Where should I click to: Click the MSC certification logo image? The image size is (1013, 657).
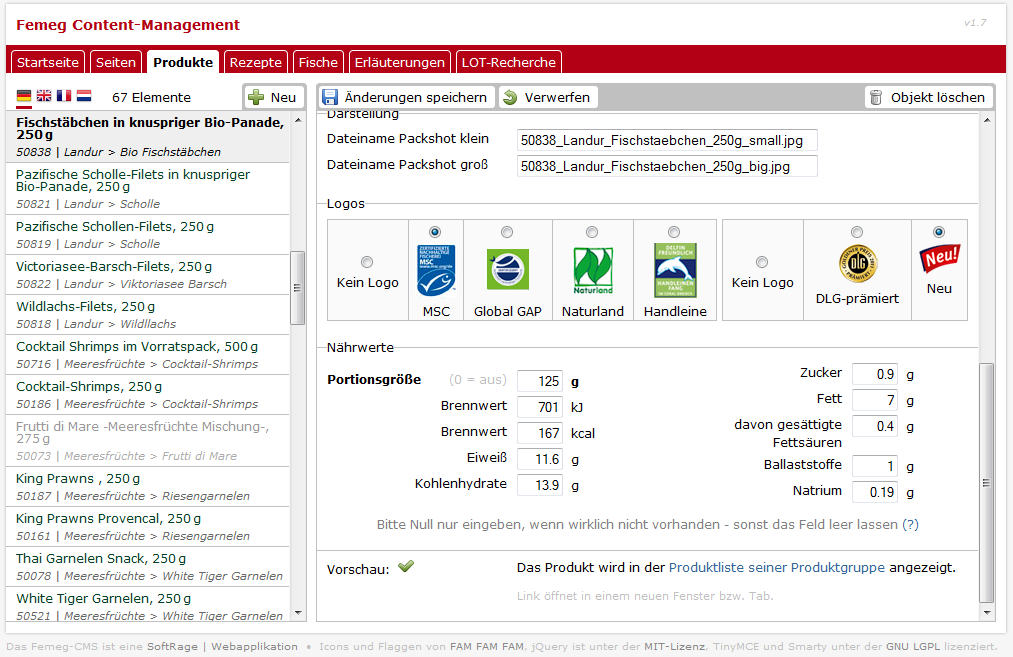(x=435, y=270)
